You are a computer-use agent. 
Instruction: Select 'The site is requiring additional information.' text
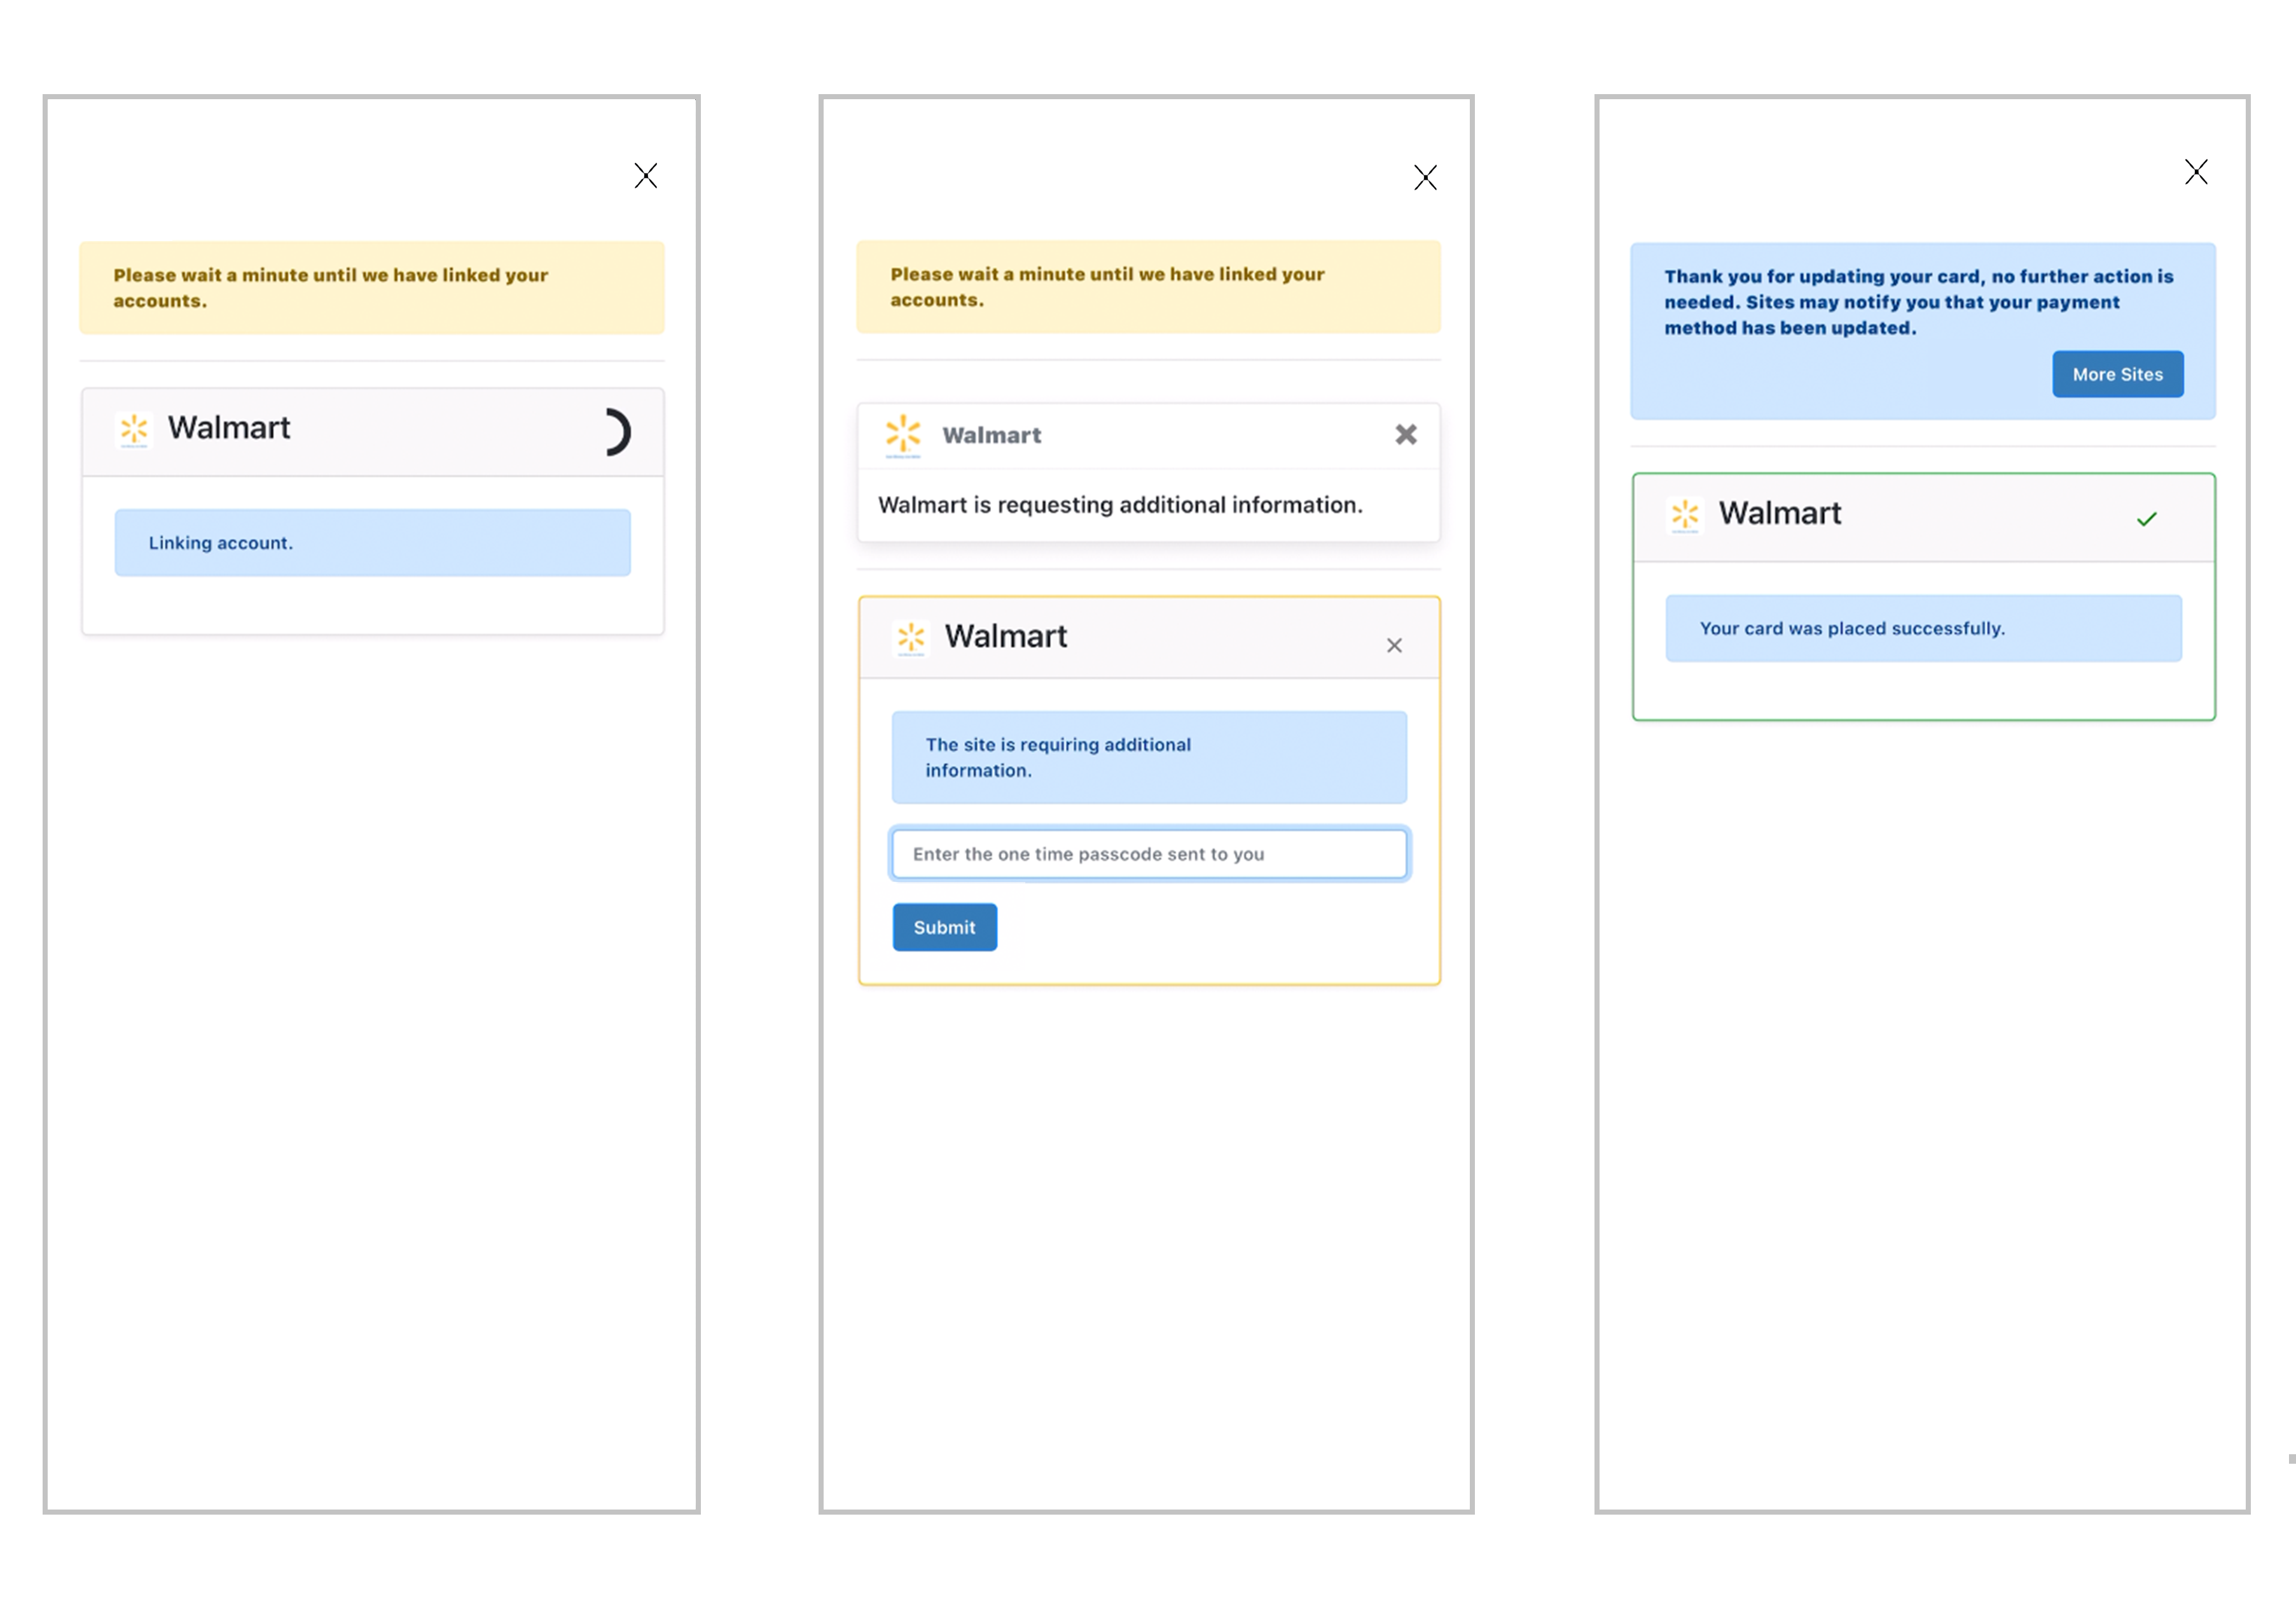[1058, 757]
